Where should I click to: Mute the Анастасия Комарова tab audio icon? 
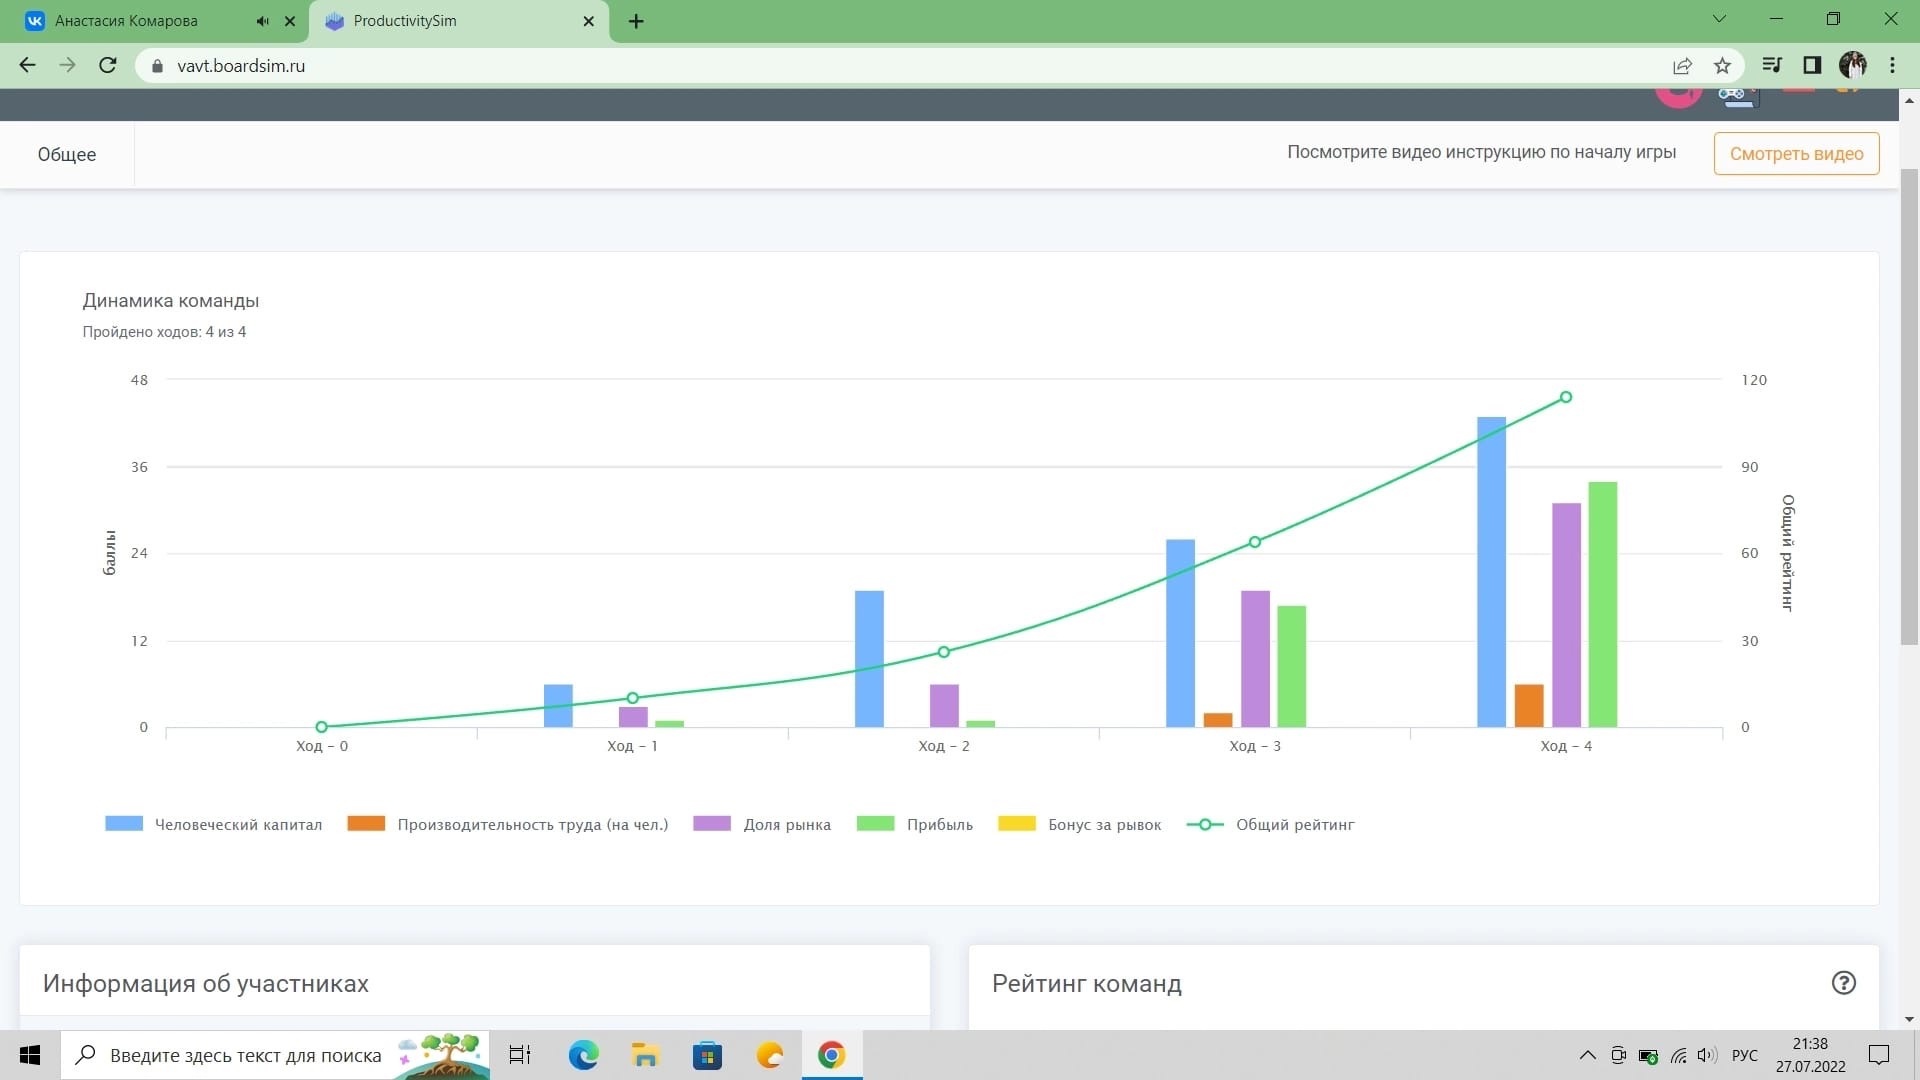point(262,21)
